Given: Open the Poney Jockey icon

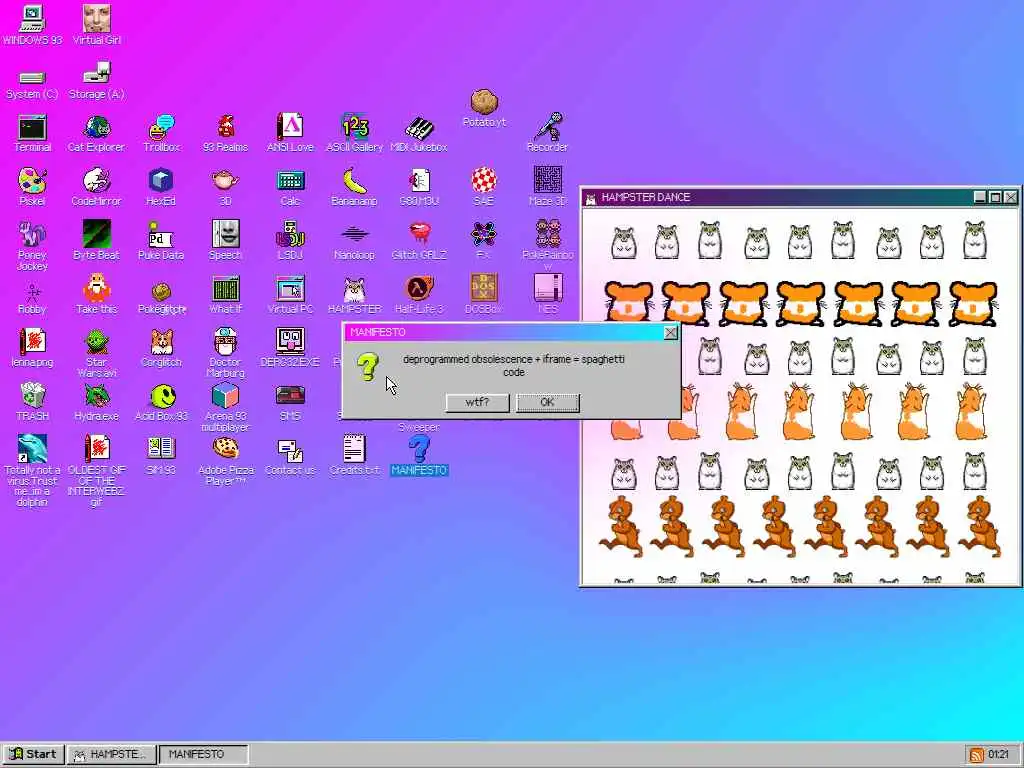Looking at the screenshot, I should [x=31, y=246].
